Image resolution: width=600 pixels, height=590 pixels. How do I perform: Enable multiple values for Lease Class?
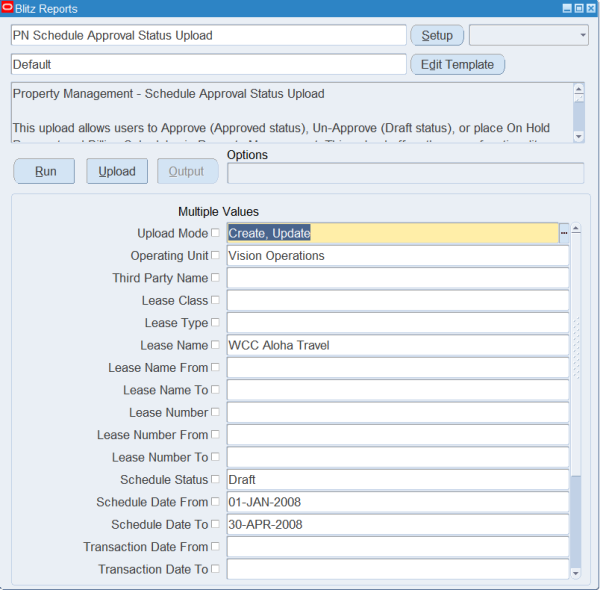click(215, 300)
